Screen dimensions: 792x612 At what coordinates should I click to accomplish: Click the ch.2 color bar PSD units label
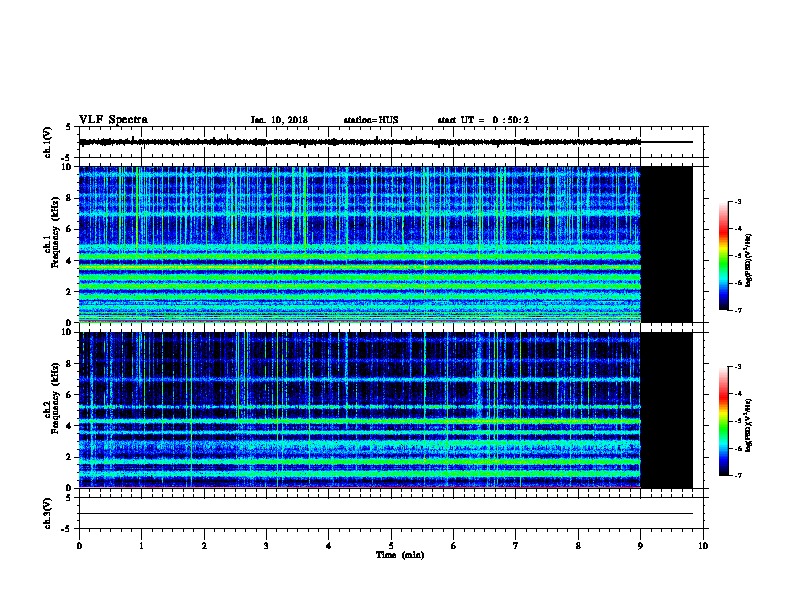(x=749, y=425)
